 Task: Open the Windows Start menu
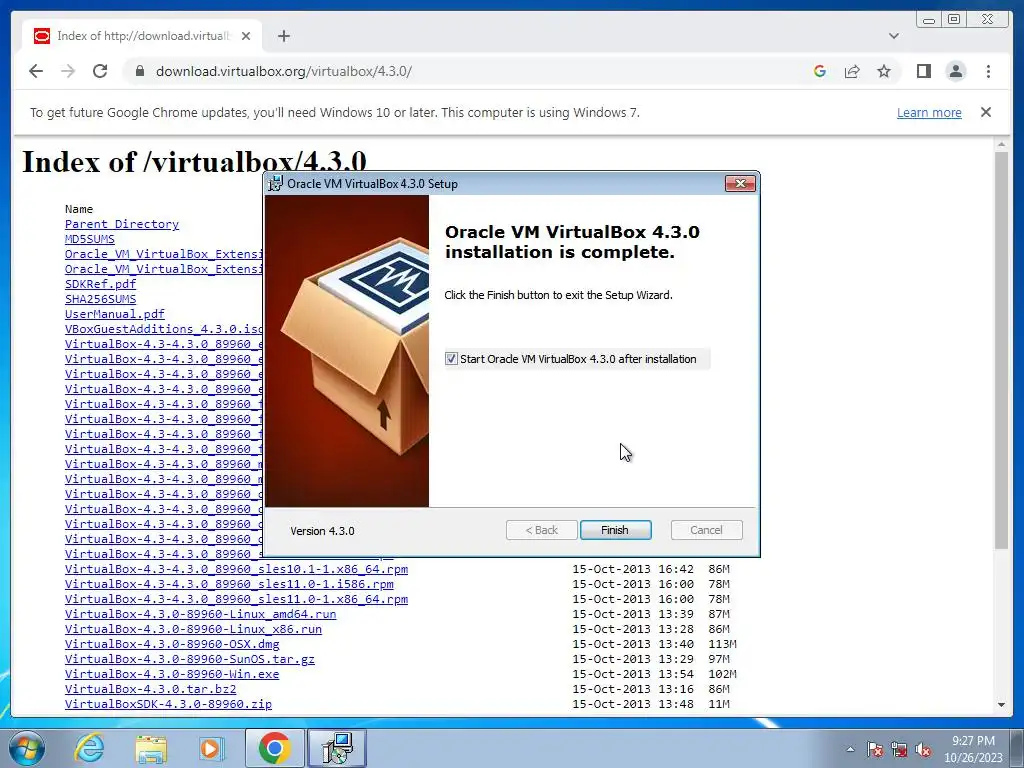26,748
